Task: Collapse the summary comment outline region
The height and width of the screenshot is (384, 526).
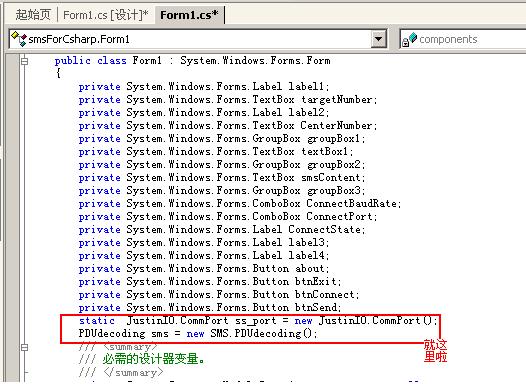Action: [x=24, y=347]
